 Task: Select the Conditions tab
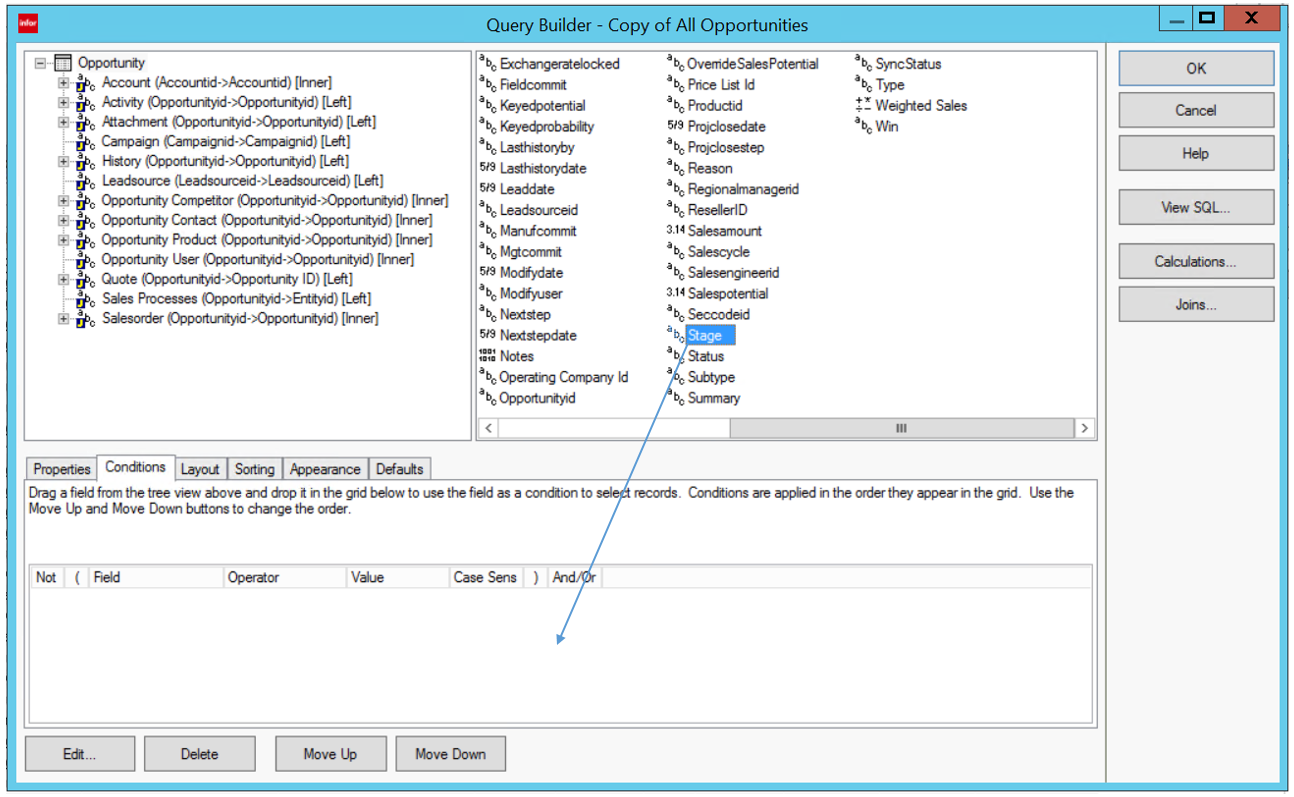coord(135,467)
